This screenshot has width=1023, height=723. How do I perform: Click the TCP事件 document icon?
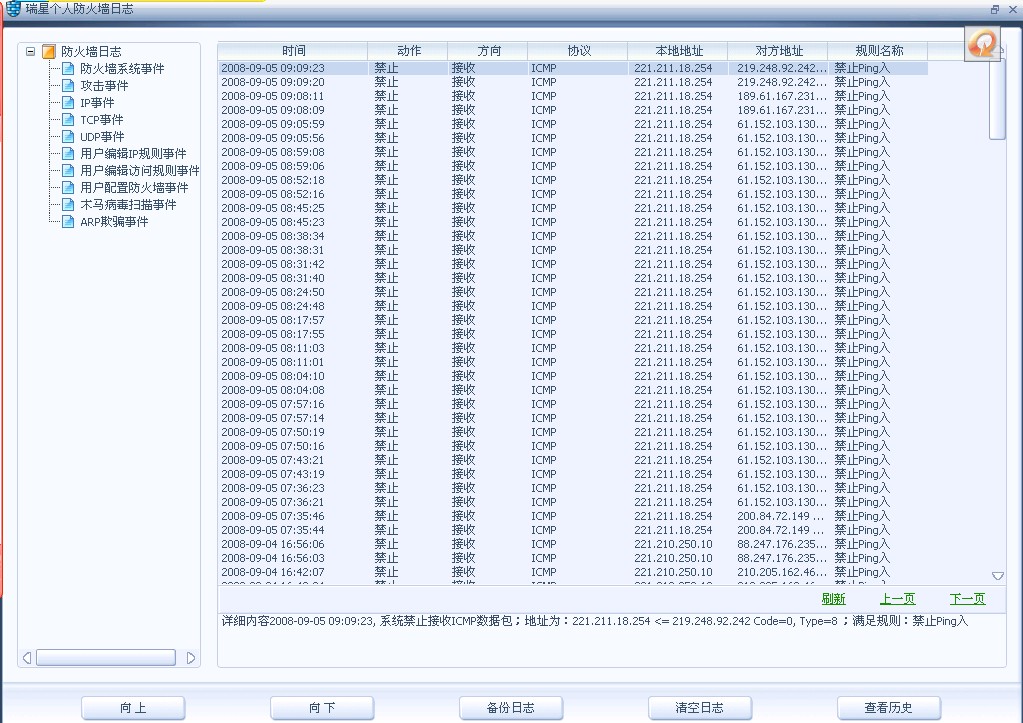pos(68,119)
